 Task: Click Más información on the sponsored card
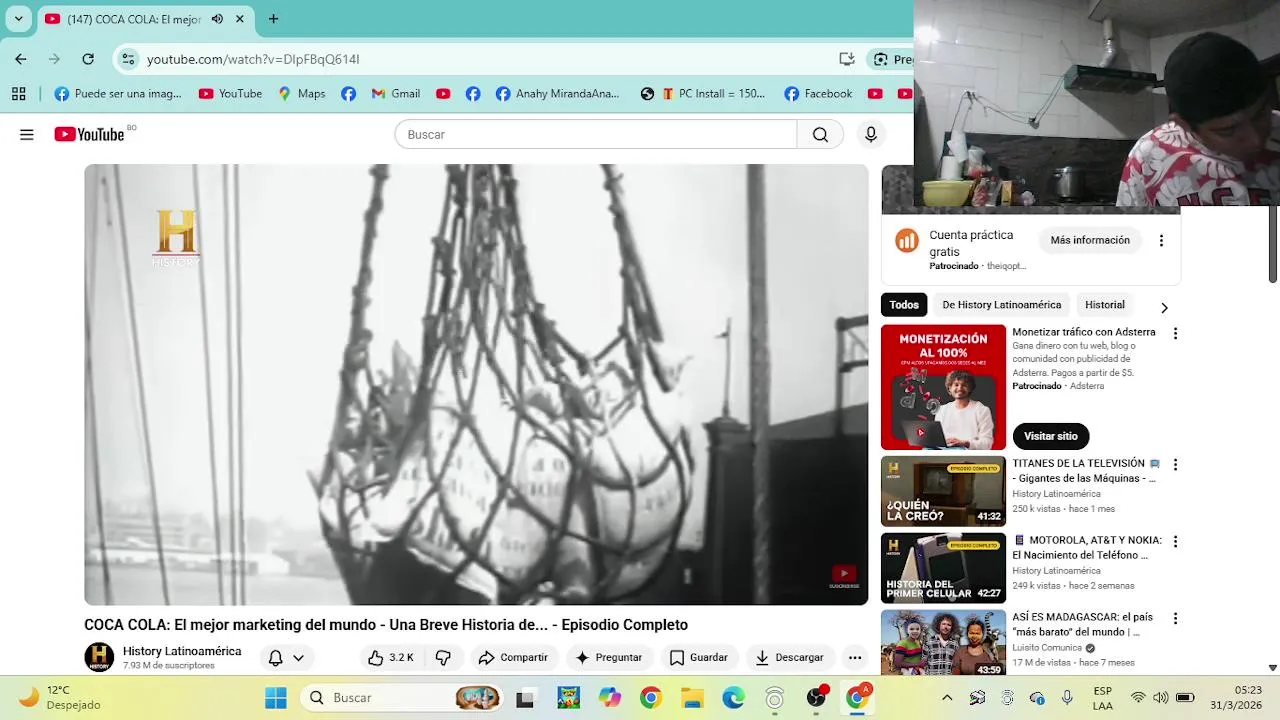tap(1090, 240)
